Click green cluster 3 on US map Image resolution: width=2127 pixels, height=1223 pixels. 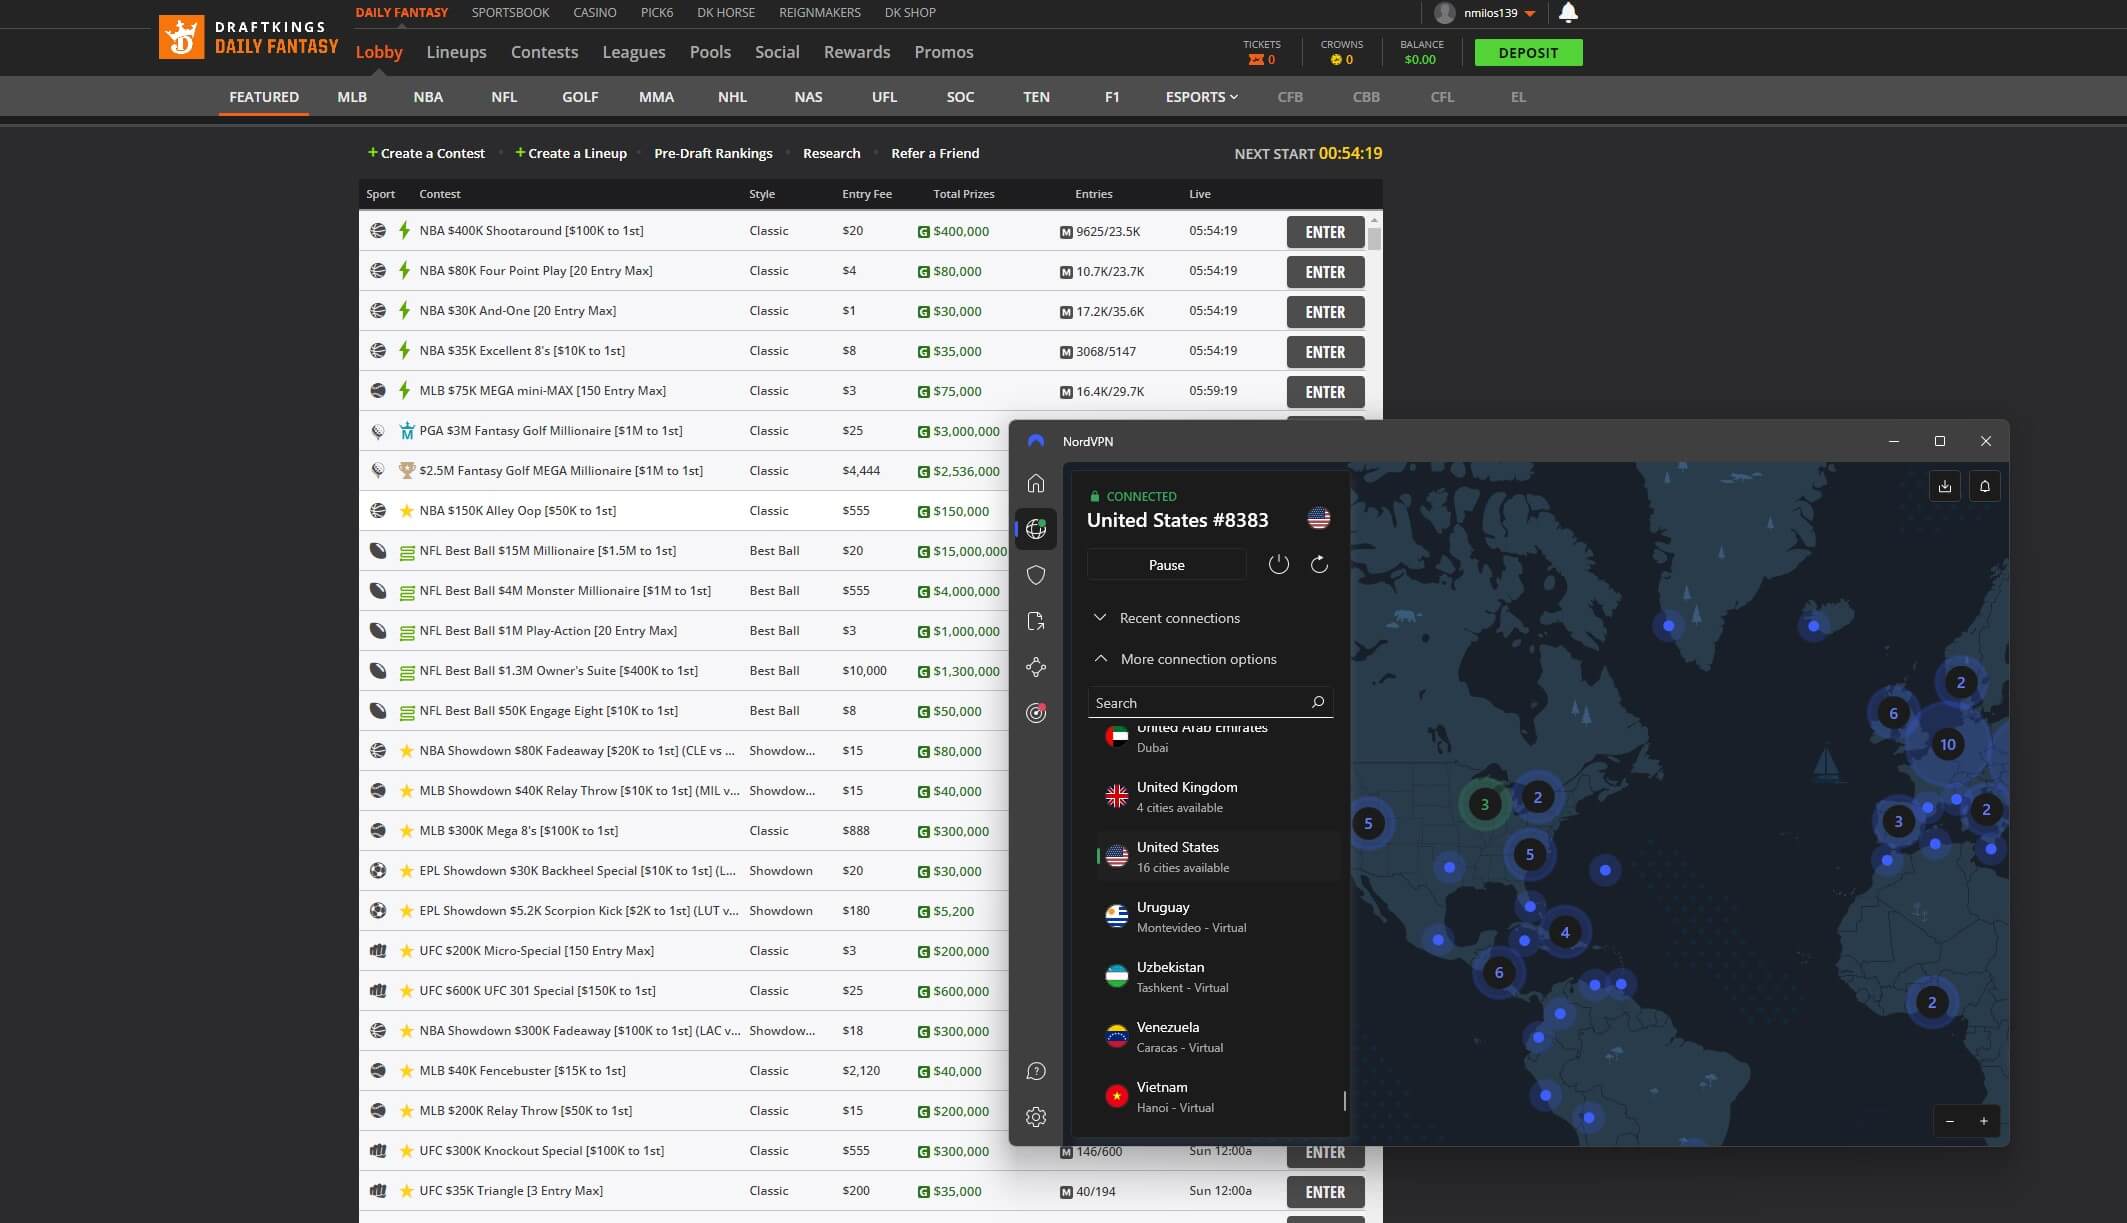click(1484, 804)
